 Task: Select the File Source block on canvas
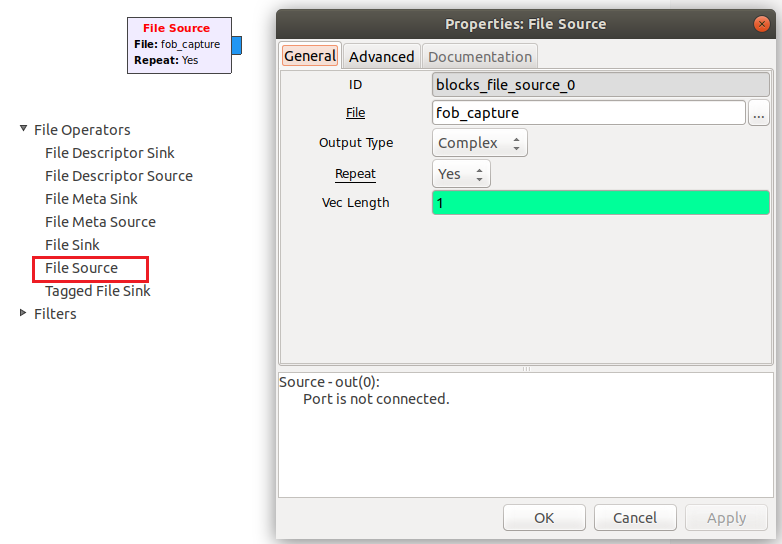[x=180, y=45]
